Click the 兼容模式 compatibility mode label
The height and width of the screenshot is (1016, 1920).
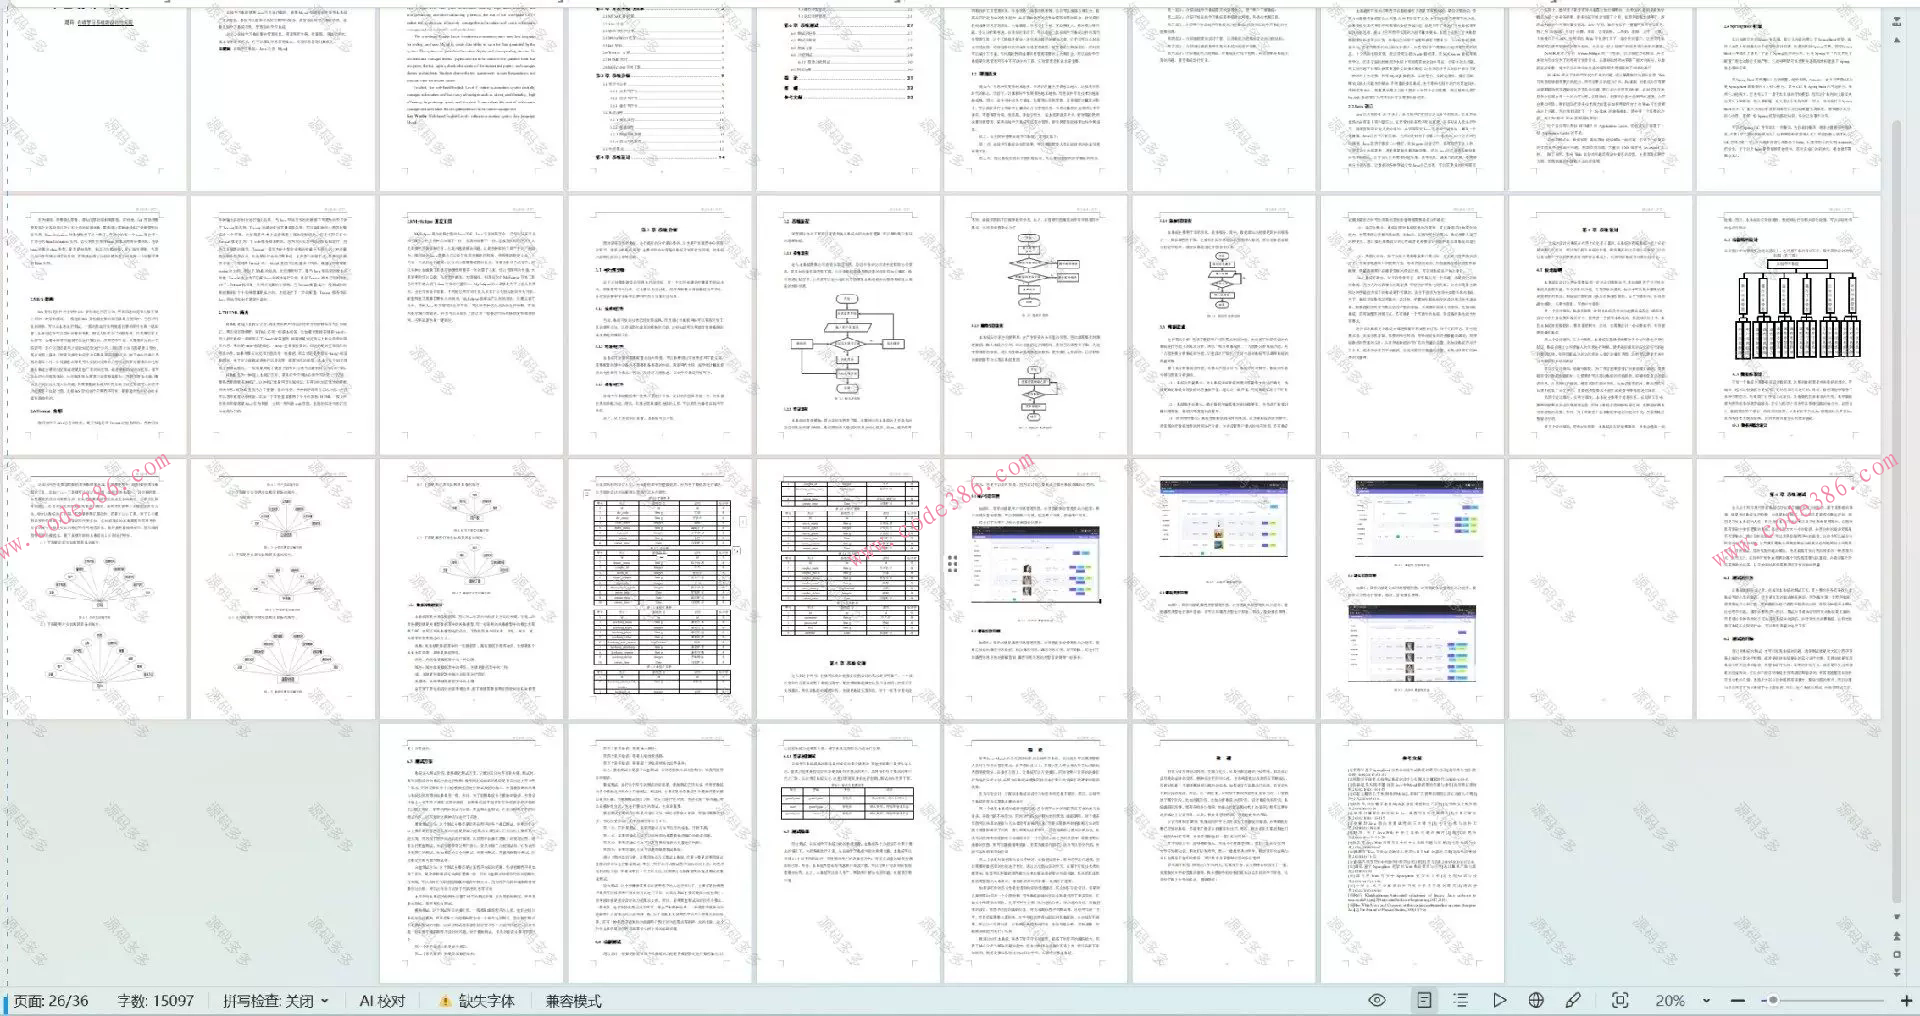[x=573, y=1001]
